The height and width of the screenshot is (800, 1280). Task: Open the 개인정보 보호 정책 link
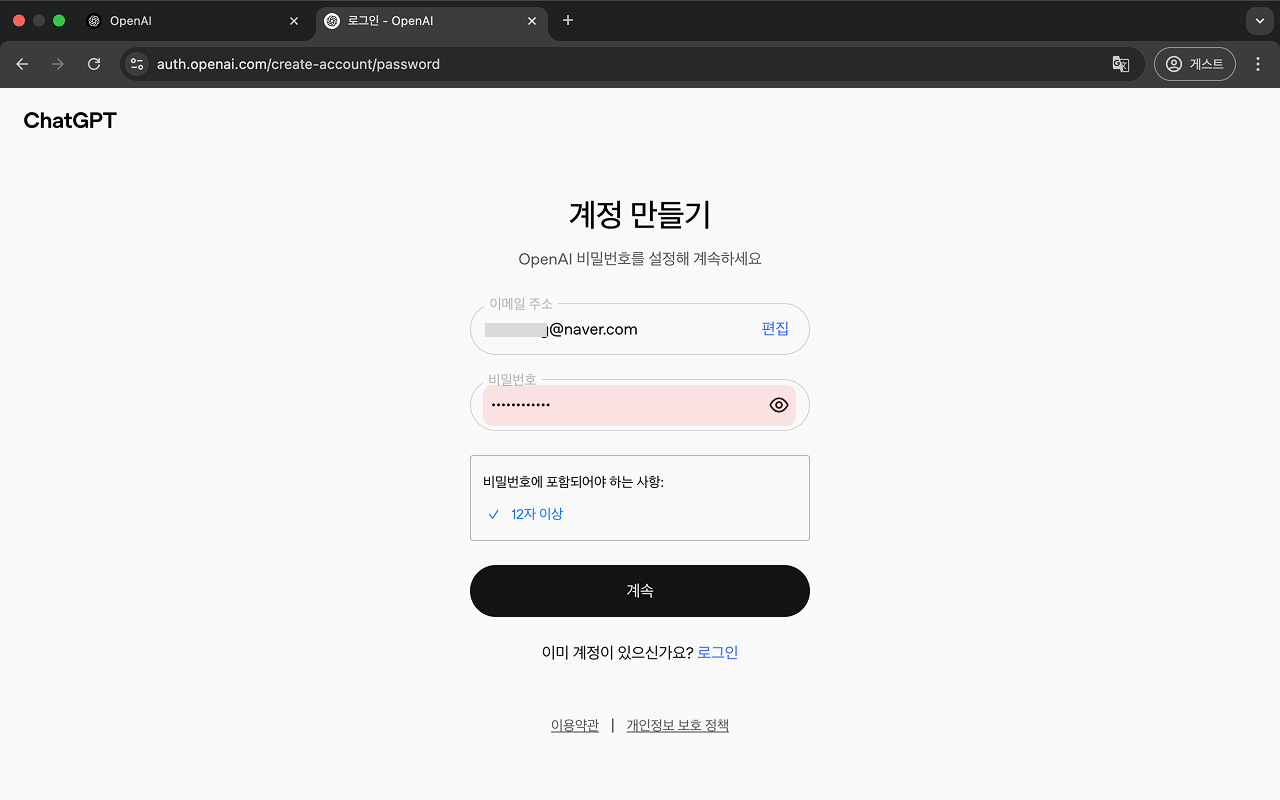678,726
